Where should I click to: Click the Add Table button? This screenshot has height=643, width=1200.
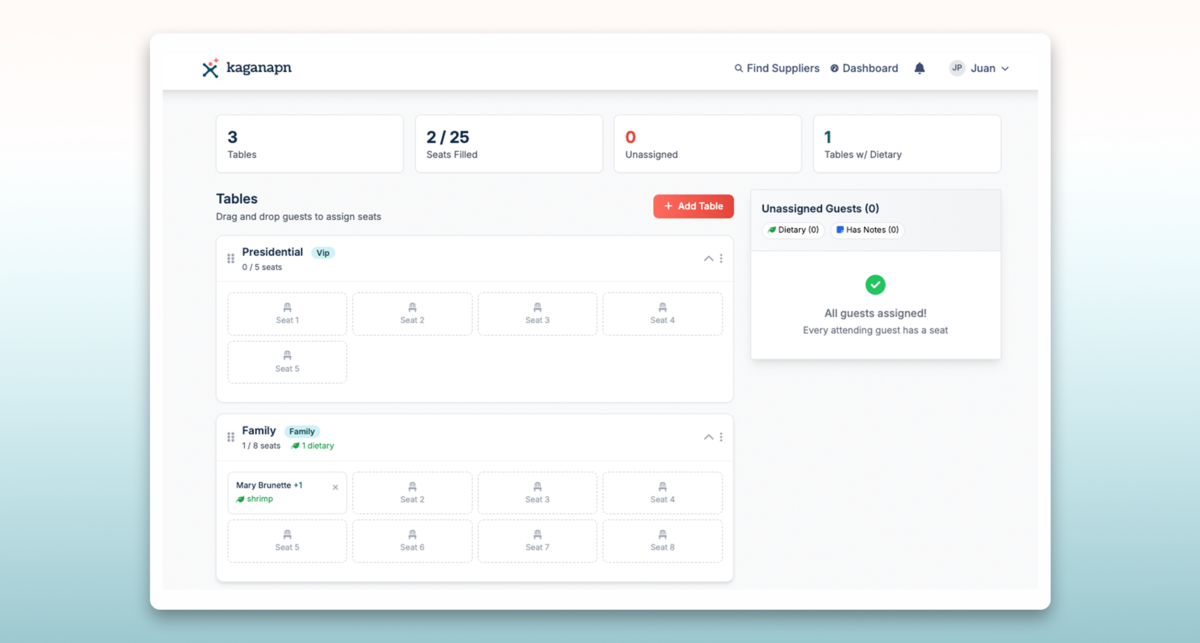pos(693,206)
